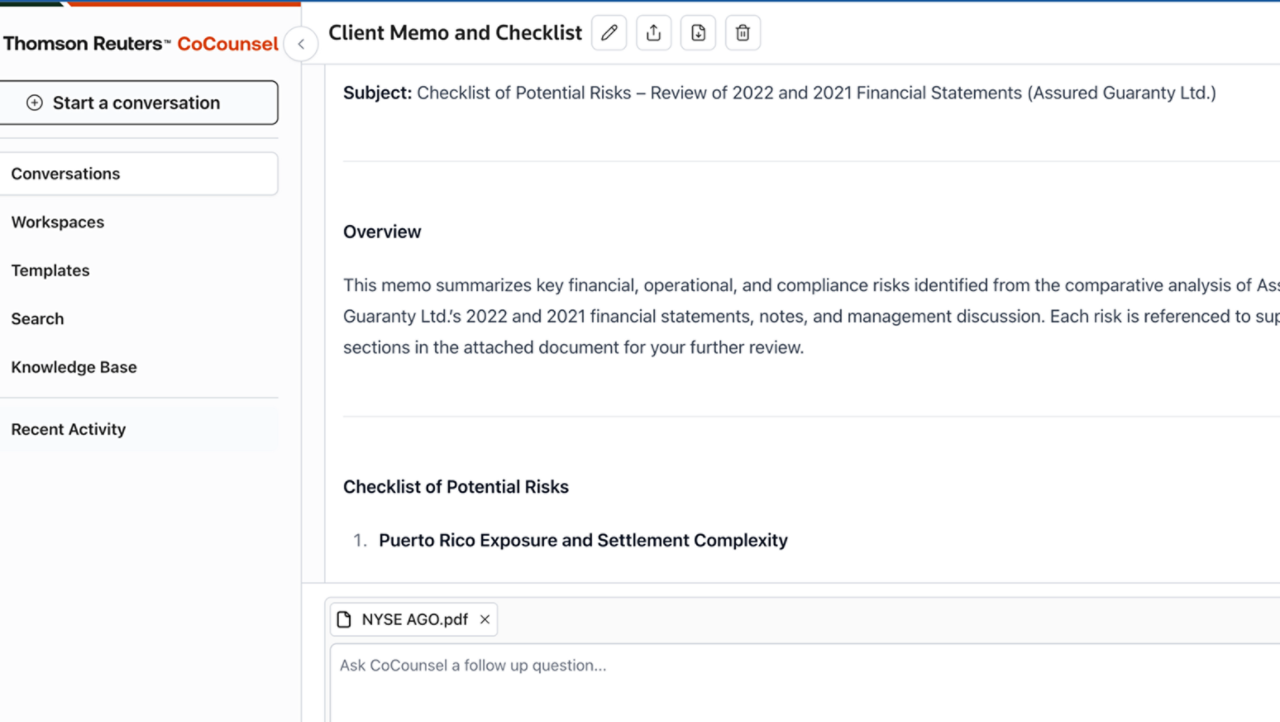This screenshot has height=722, width=1280.
Task: Click the NYSE AGO.pdf file chip
Action: (404, 620)
